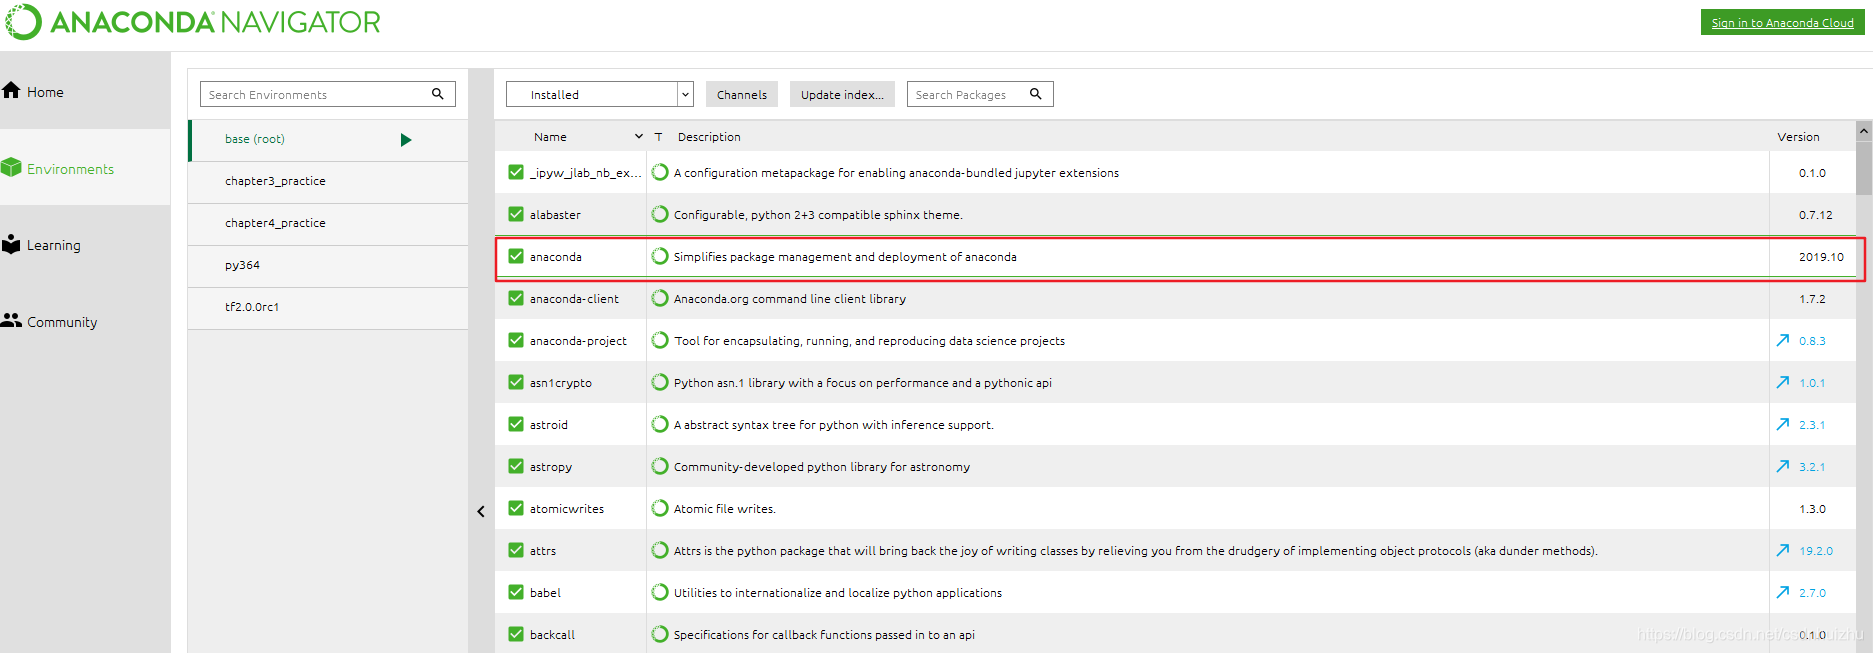The image size is (1873, 653).
Task: Select the chapter4_practice environment
Action: 328,224
